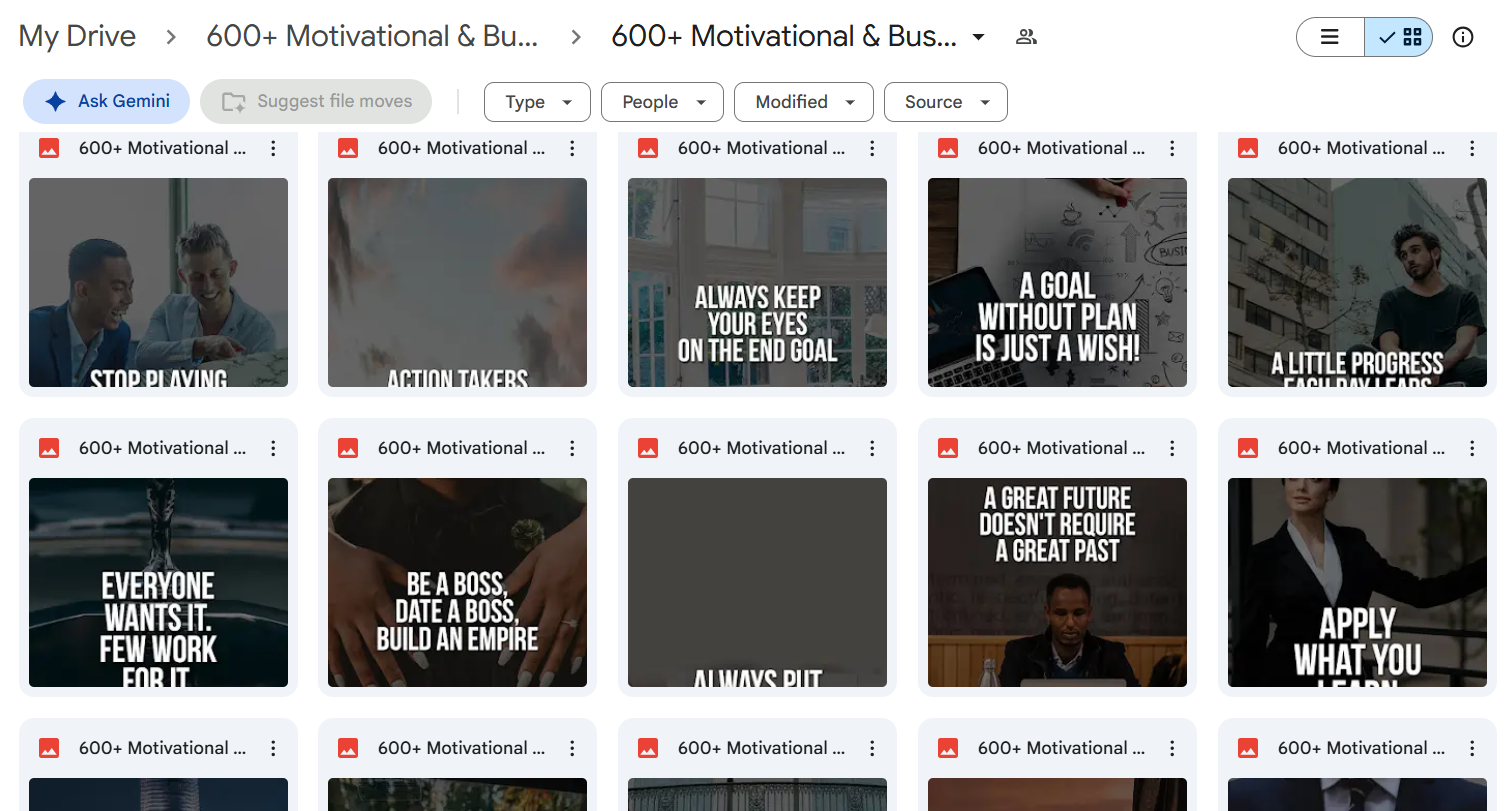Select the 'A Little Progress' thumbnail
1508x811 pixels.
[x=1357, y=283]
